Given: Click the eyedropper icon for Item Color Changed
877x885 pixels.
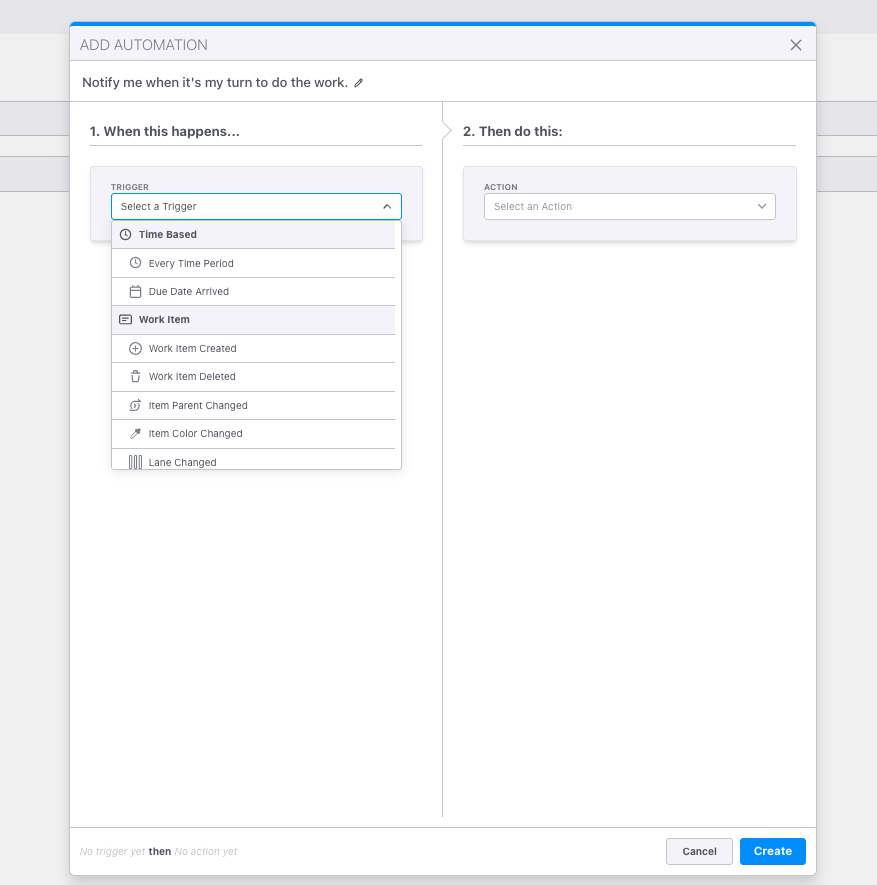Looking at the screenshot, I should pos(136,434).
